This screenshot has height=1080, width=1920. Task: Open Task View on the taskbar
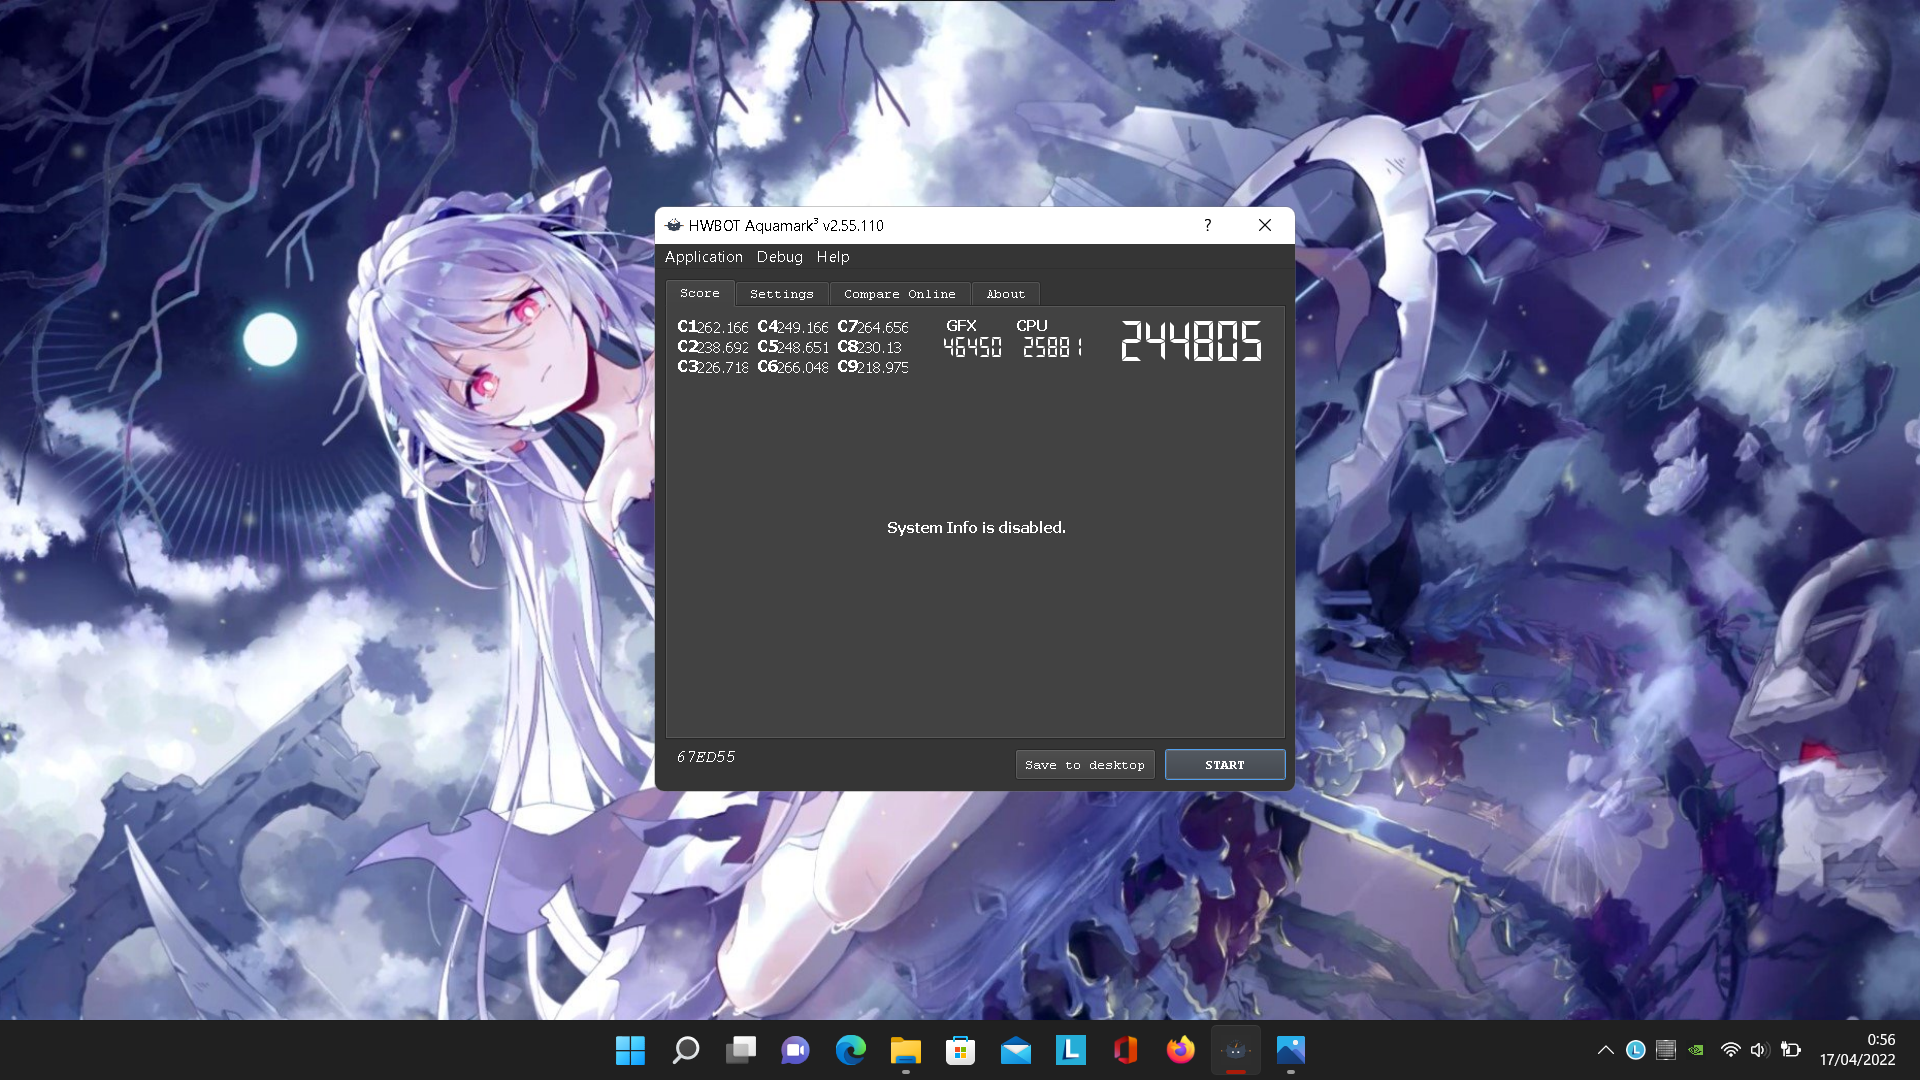[741, 1050]
